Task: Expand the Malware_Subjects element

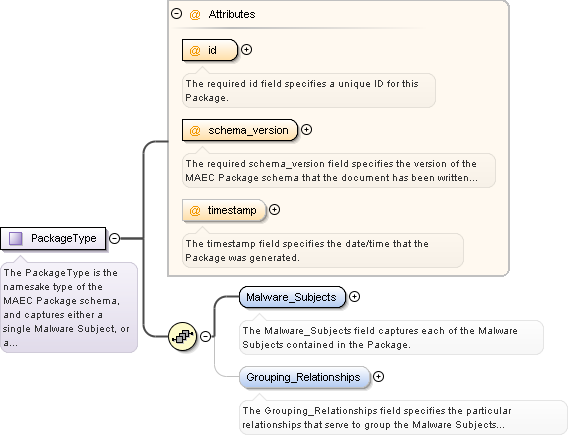Action: coord(354,296)
